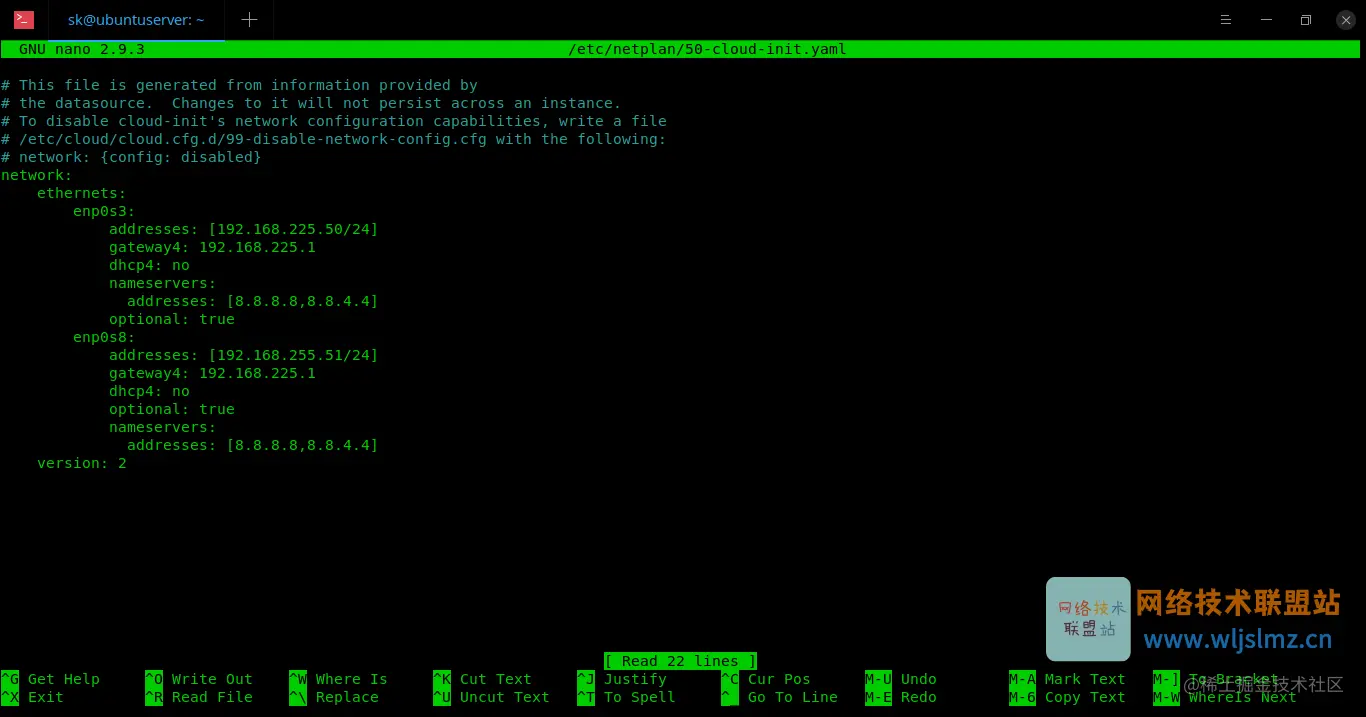Click the M-E Redo shortcut
Viewport: 1366px width, 717px height.
901,697
